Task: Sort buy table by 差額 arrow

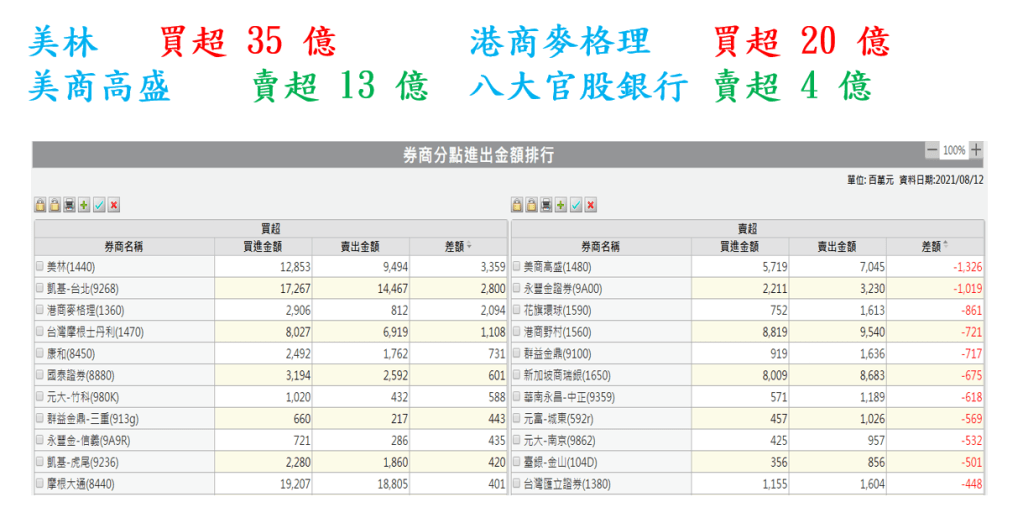Action: point(470,246)
